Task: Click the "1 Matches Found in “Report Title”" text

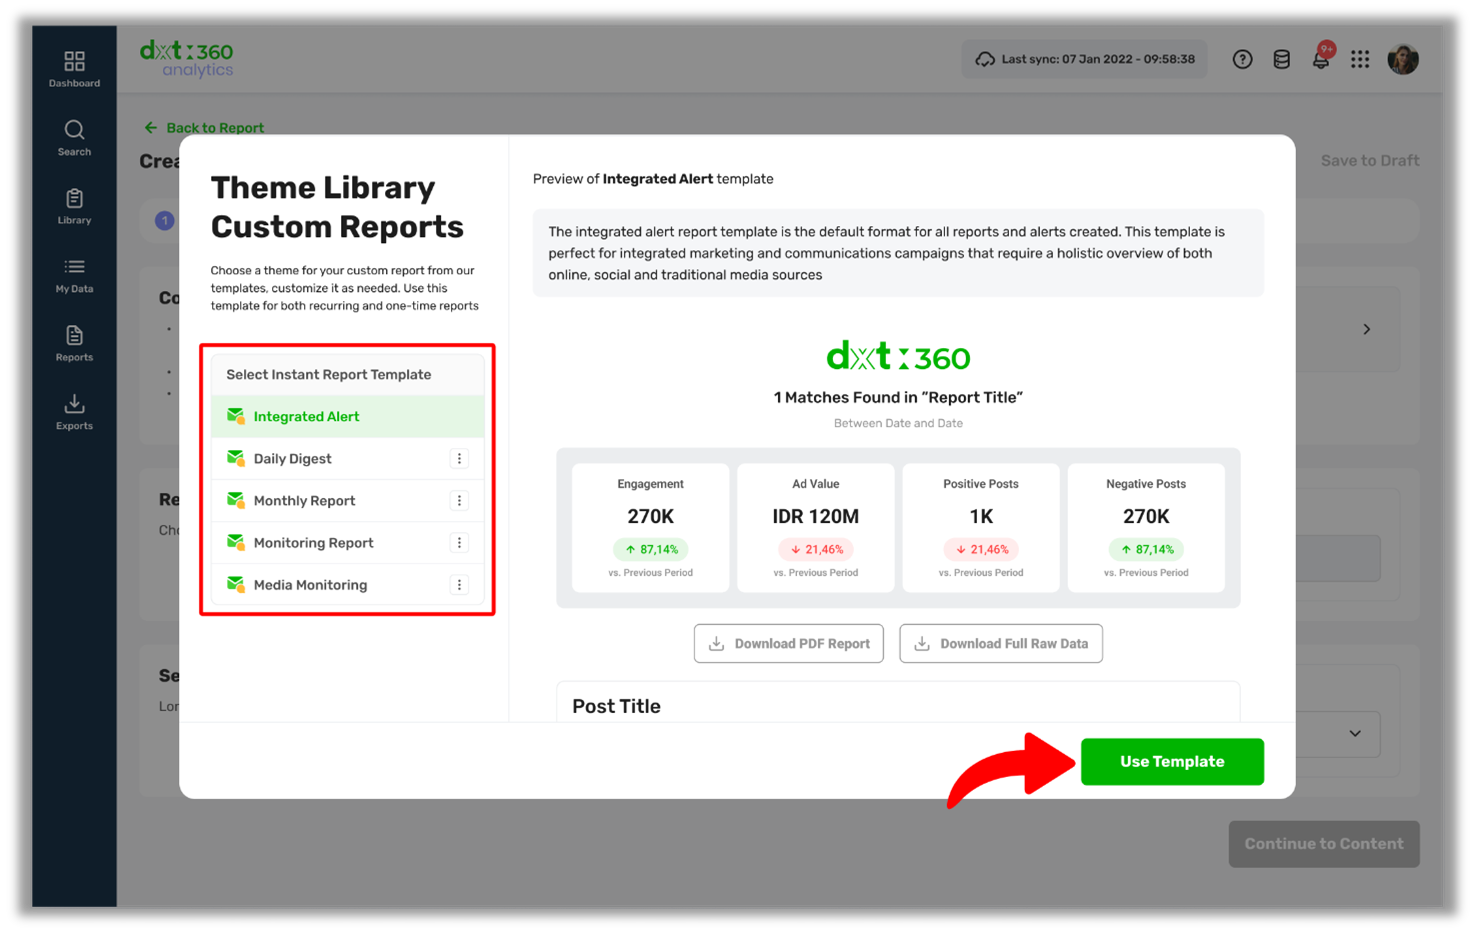Action: point(898,397)
